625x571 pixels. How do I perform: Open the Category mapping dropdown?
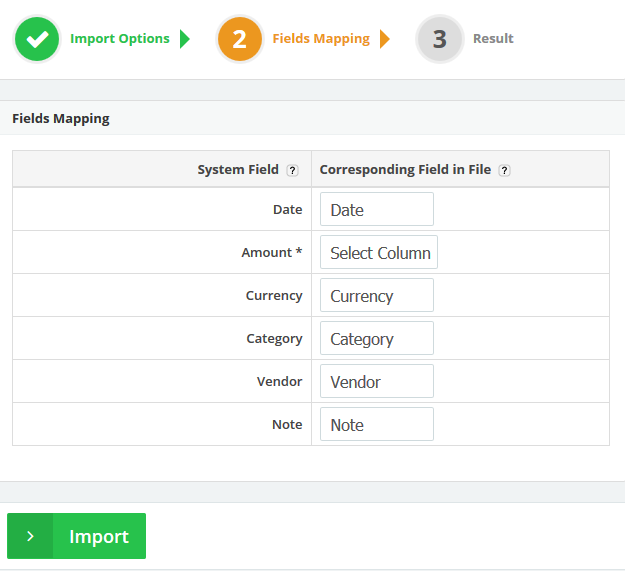(x=377, y=339)
